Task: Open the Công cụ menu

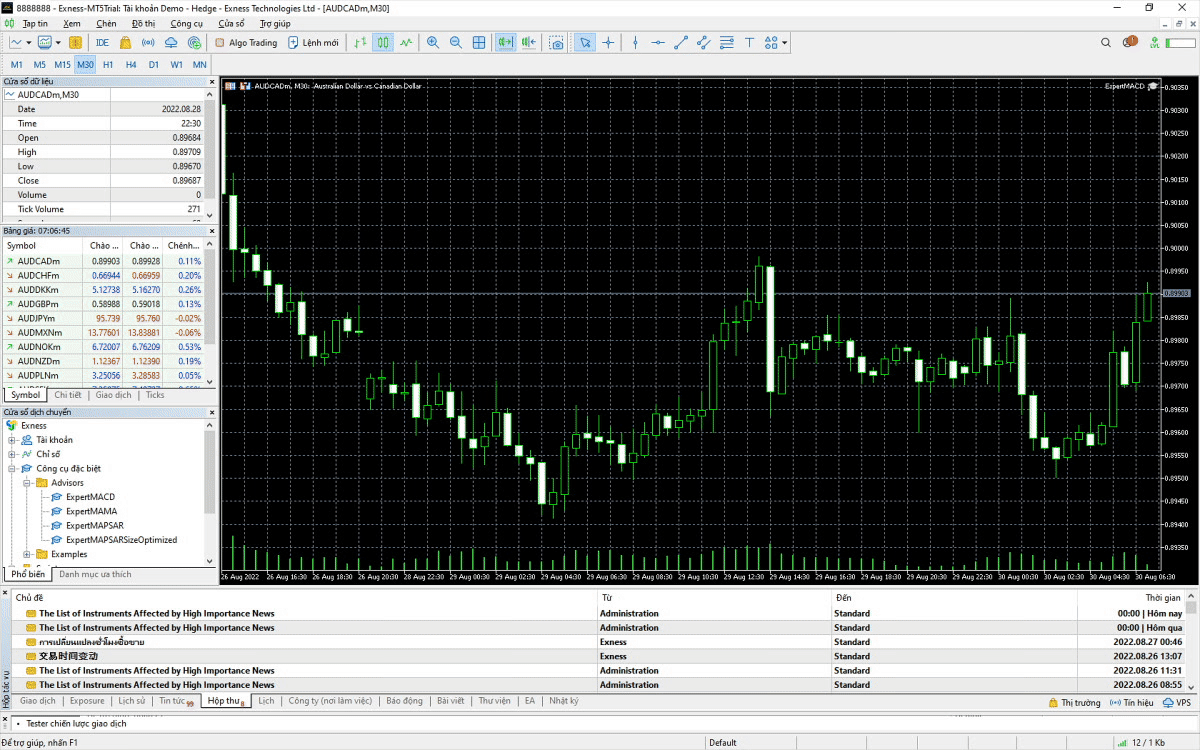Action: click(187, 23)
